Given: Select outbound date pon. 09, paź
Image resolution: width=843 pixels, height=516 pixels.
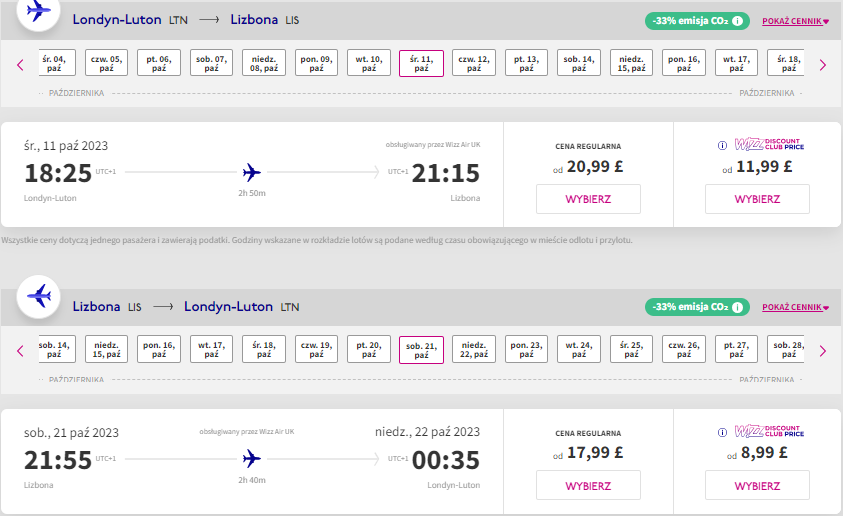Looking at the screenshot, I should (316, 63).
